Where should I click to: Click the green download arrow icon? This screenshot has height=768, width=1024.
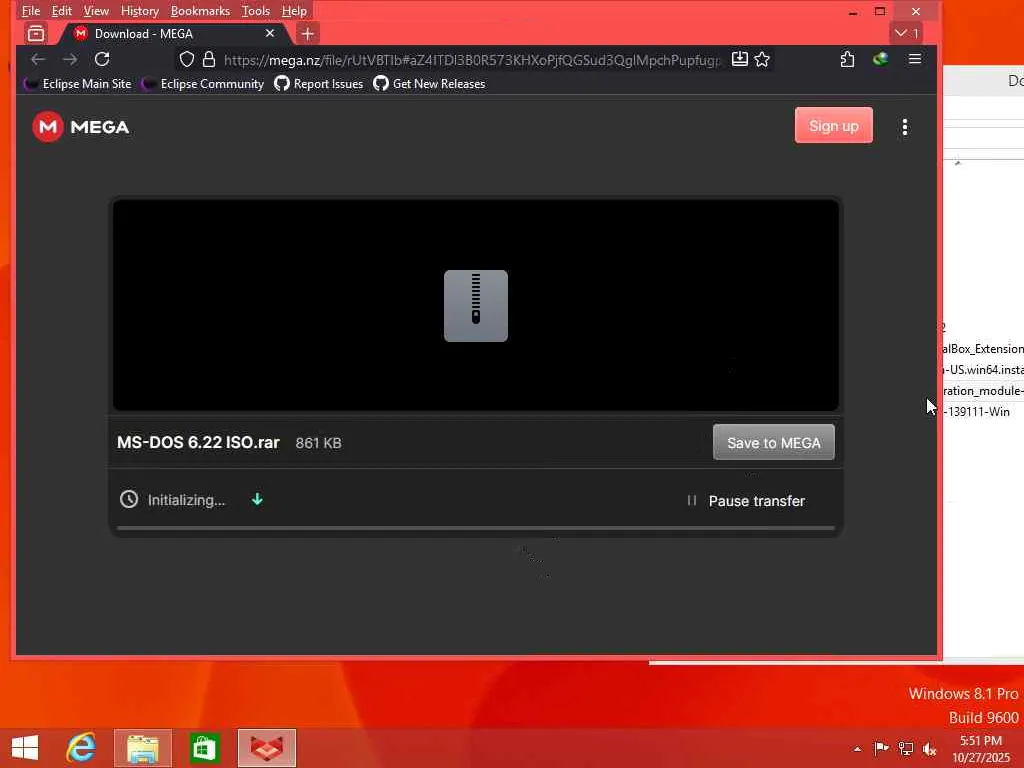[257, 500]
